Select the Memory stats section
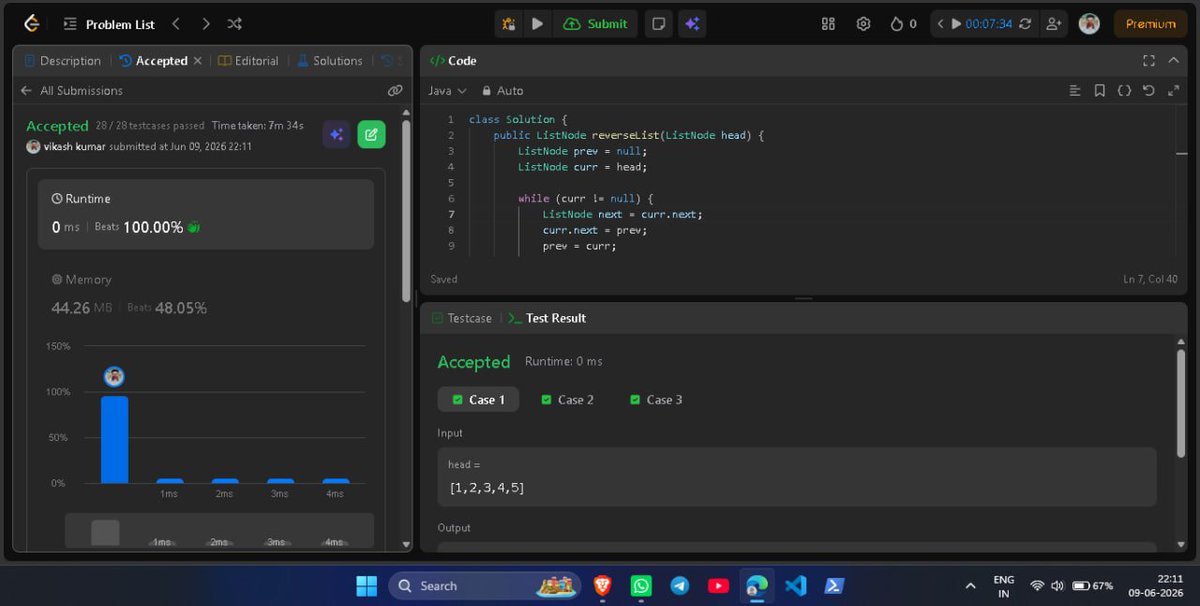1200x606 pixels. tap(206, 295)
